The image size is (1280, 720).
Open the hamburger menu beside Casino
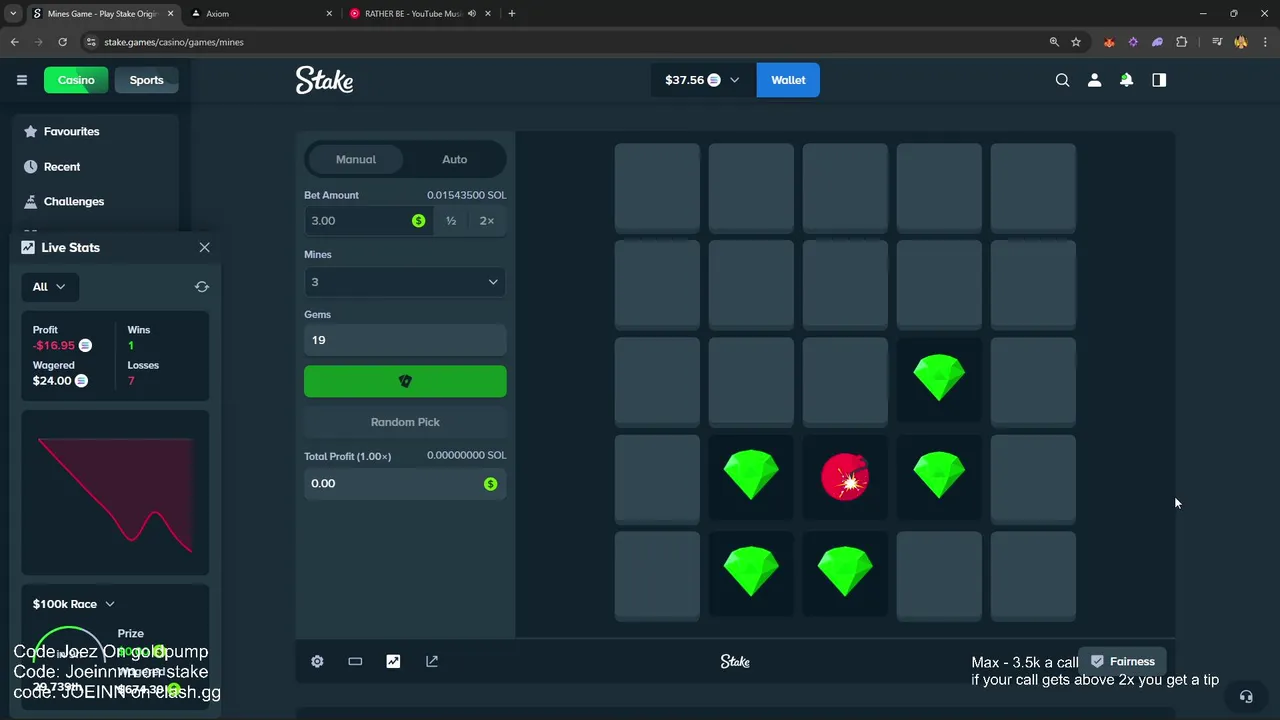click(x=21, y=80)
